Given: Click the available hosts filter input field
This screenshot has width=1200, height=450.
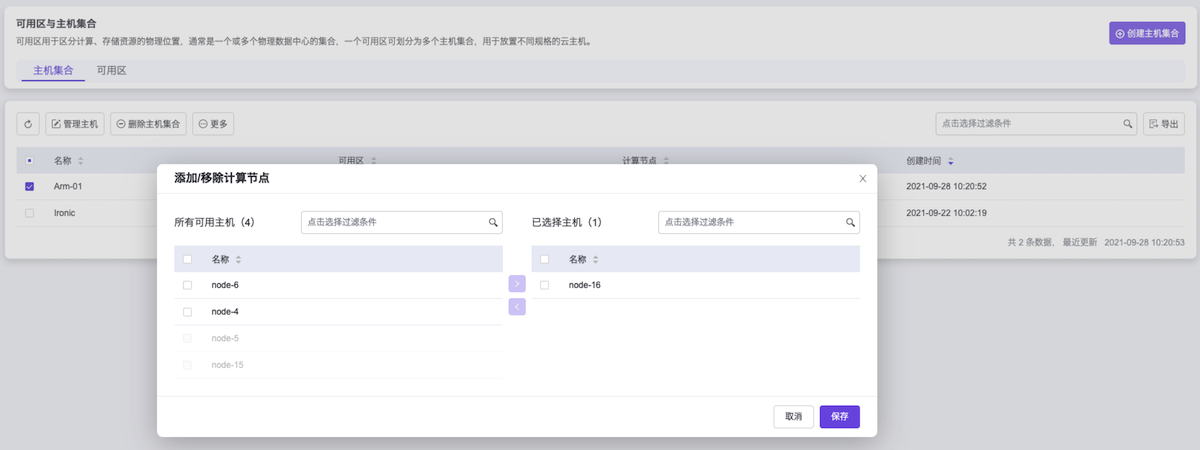Looking at the screenshot, I should tap(393, 222).
